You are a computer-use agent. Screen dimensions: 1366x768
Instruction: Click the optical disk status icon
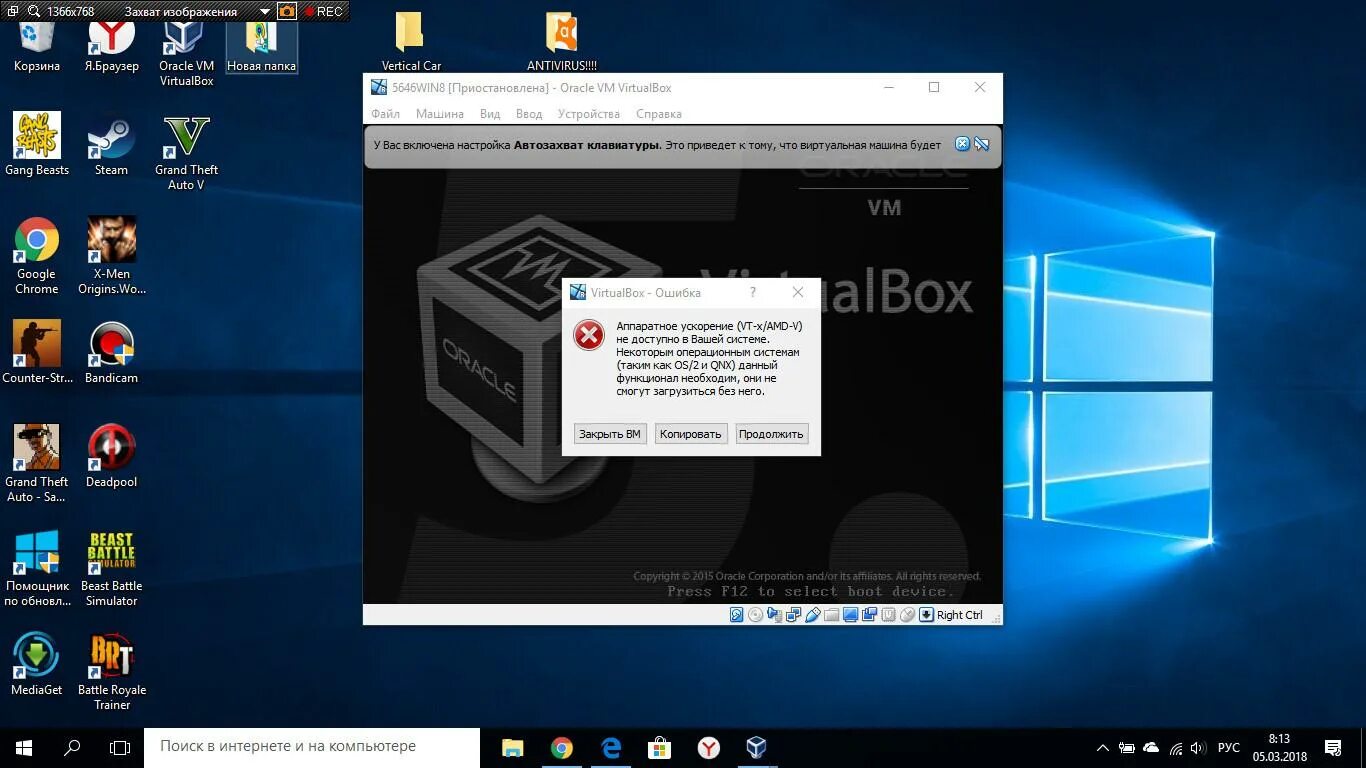tap(755, 615)
